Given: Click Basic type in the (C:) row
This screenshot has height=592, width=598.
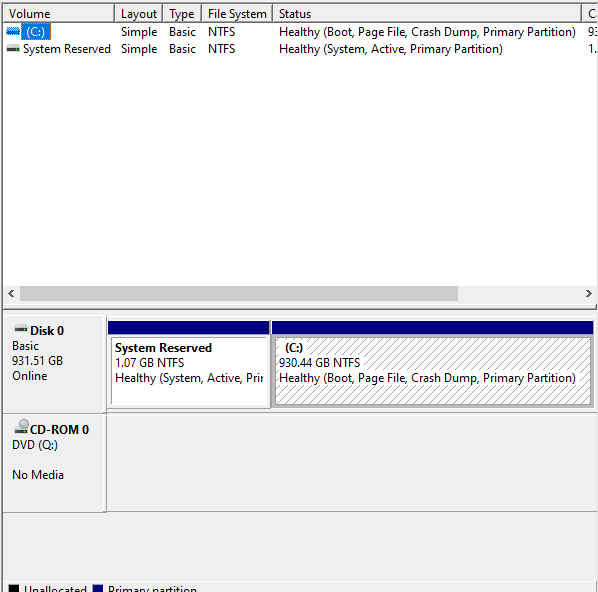Looking at the screenshot, I should pyautogui.click(x=182, y=32).
